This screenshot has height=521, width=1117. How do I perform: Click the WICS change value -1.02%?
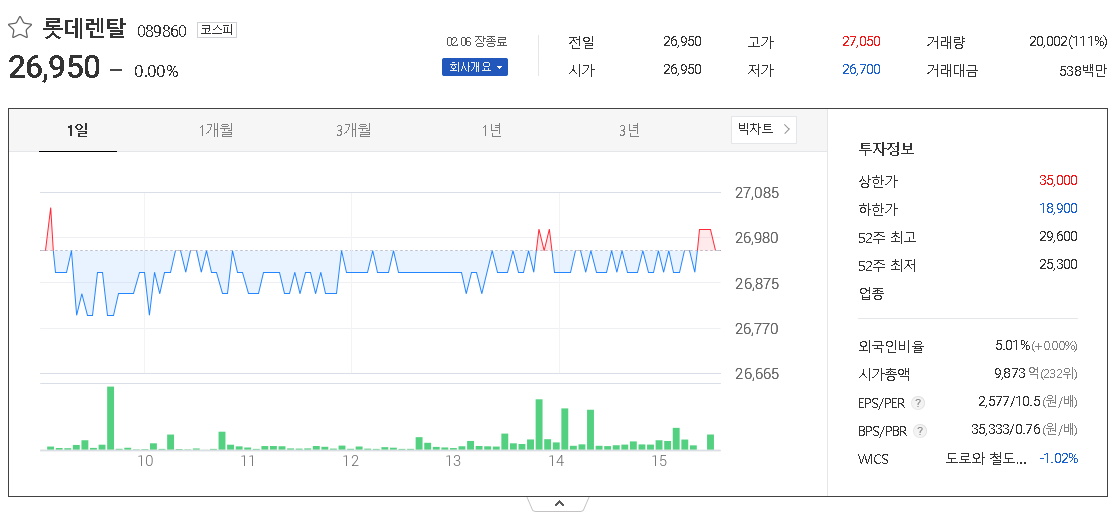pyautogui.click(x=1059, y=458)
